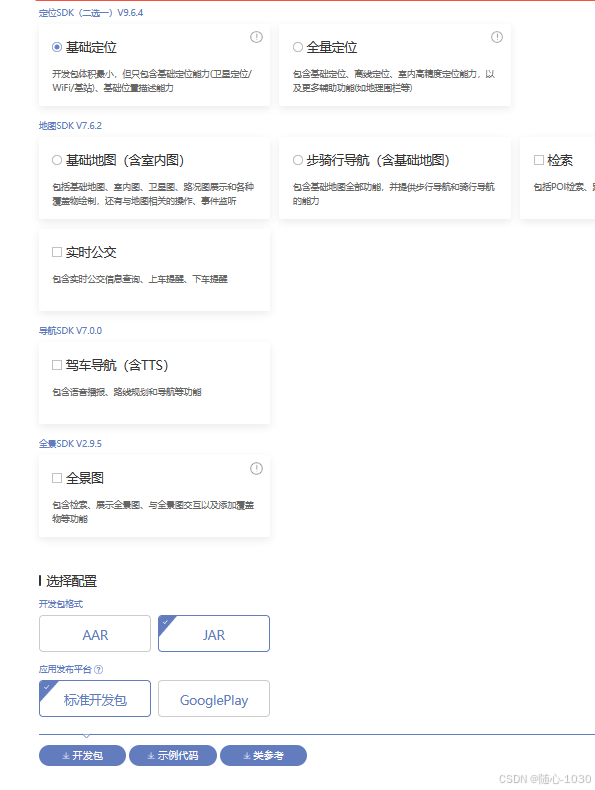
Task: Download the 类参考 class reference
Action: point(263,755)
